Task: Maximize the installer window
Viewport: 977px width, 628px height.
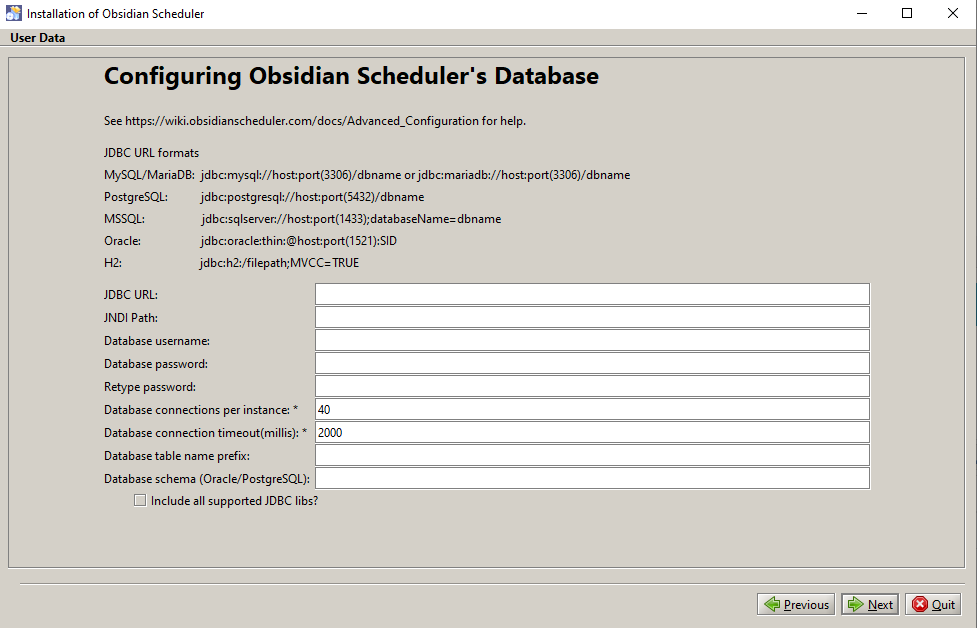Action: pos(907,13)
